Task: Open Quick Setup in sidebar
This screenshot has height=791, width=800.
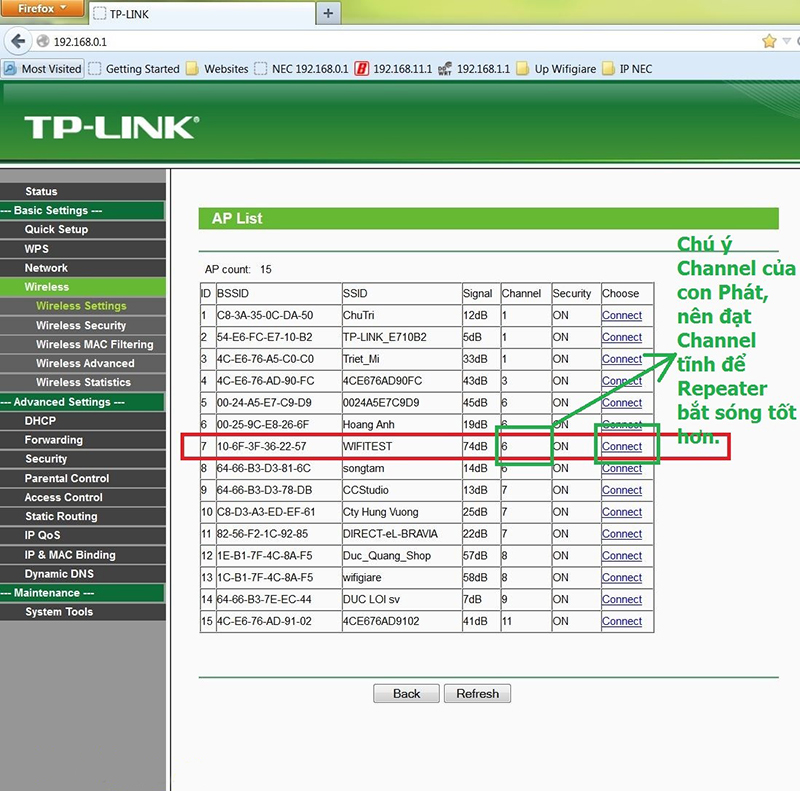Action: pos(83,230)
